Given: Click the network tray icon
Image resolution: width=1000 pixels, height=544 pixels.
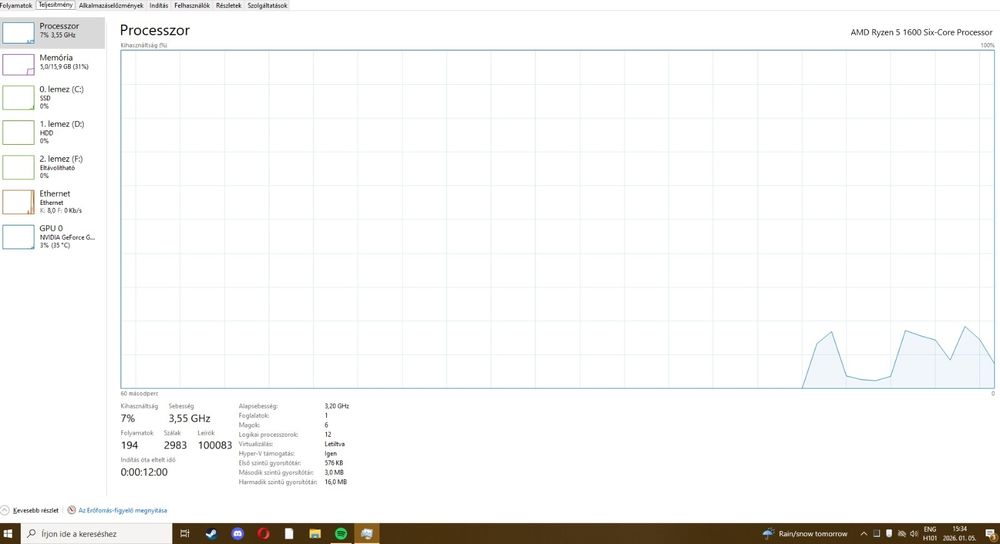Looking at the screenshot, I should [x=902, y=534].
